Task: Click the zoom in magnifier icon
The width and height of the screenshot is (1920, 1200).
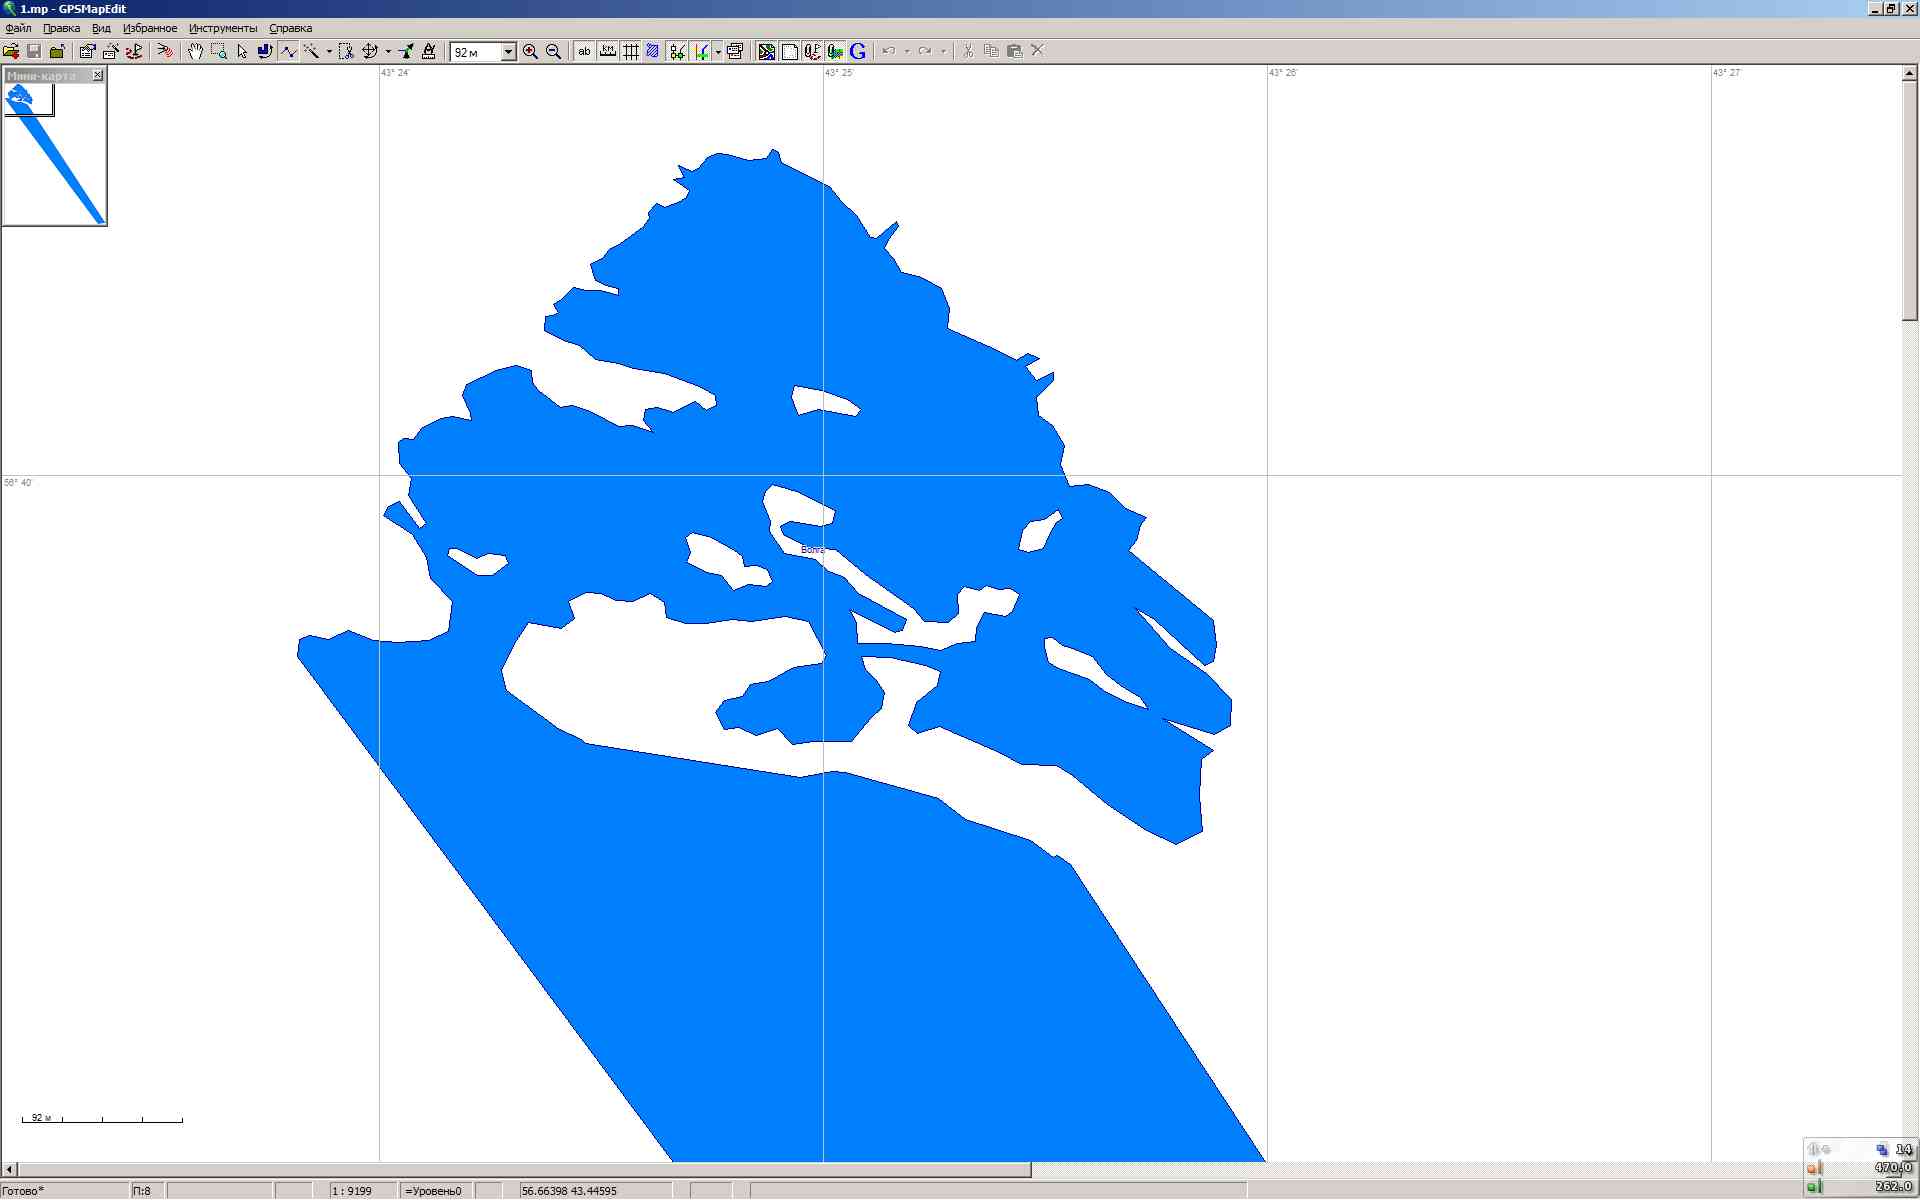Action: coord(530,51)
